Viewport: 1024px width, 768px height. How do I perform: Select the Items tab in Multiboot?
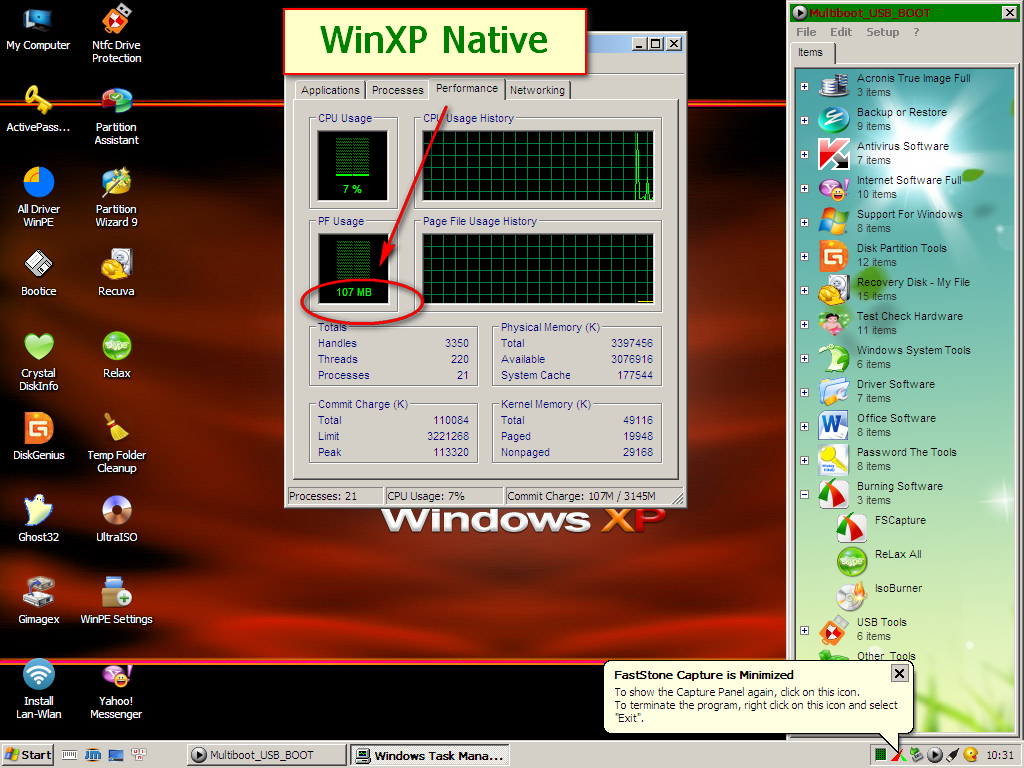[810, 52]
